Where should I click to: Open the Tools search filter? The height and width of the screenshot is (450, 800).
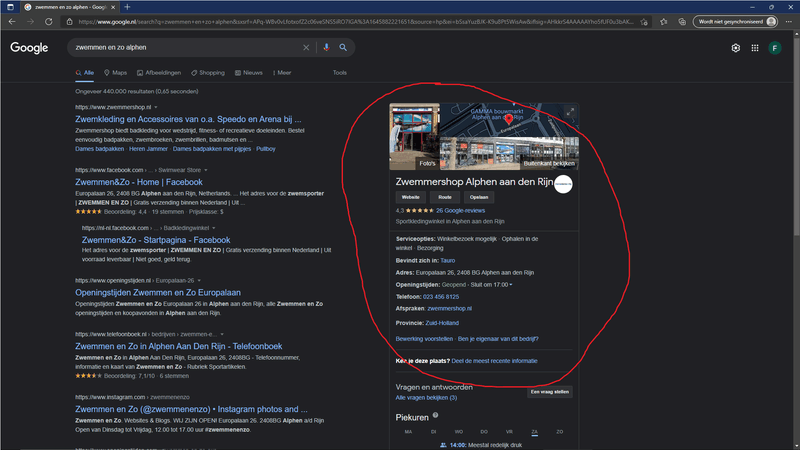(x=340, y=73)
